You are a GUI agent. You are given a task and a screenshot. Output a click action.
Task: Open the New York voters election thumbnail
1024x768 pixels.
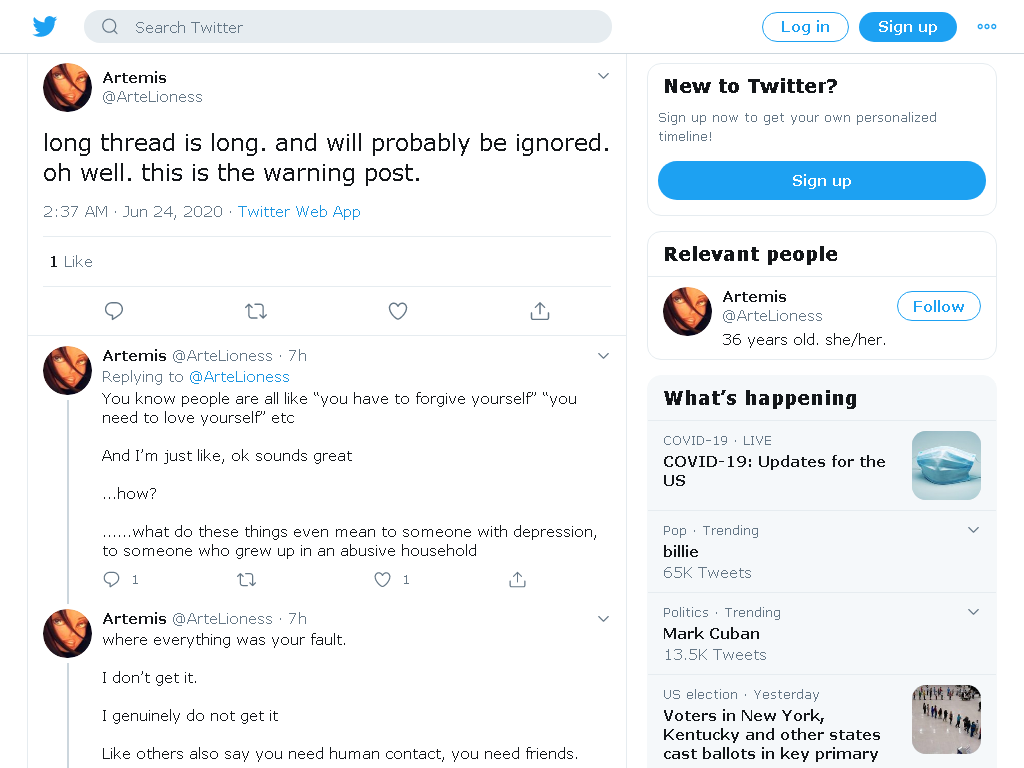pyautogui.click(x=946, y=720)
